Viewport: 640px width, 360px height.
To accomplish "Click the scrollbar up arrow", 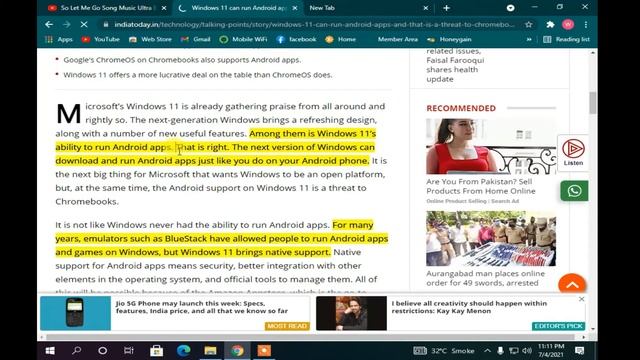I will pyautogui.click(x=593, y=53).
